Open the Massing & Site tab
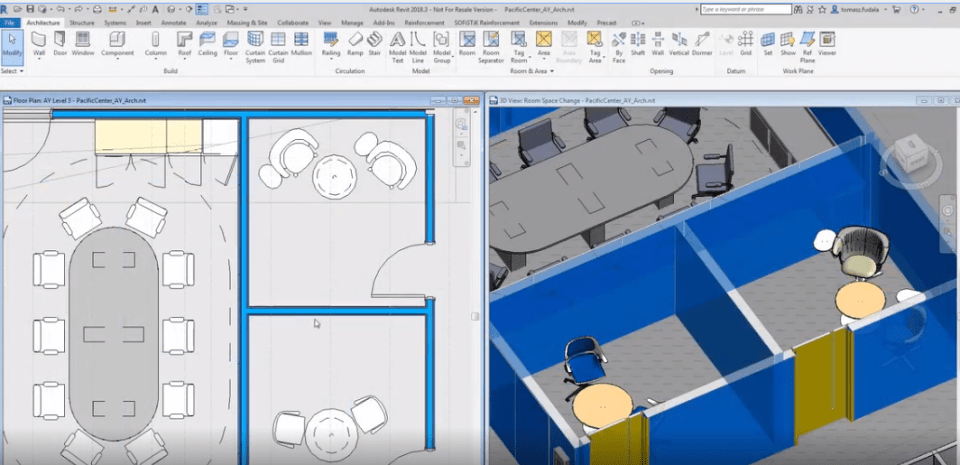The height and width of the screenshot is (465, 960). pyautogui.click(x=247, y=21)
